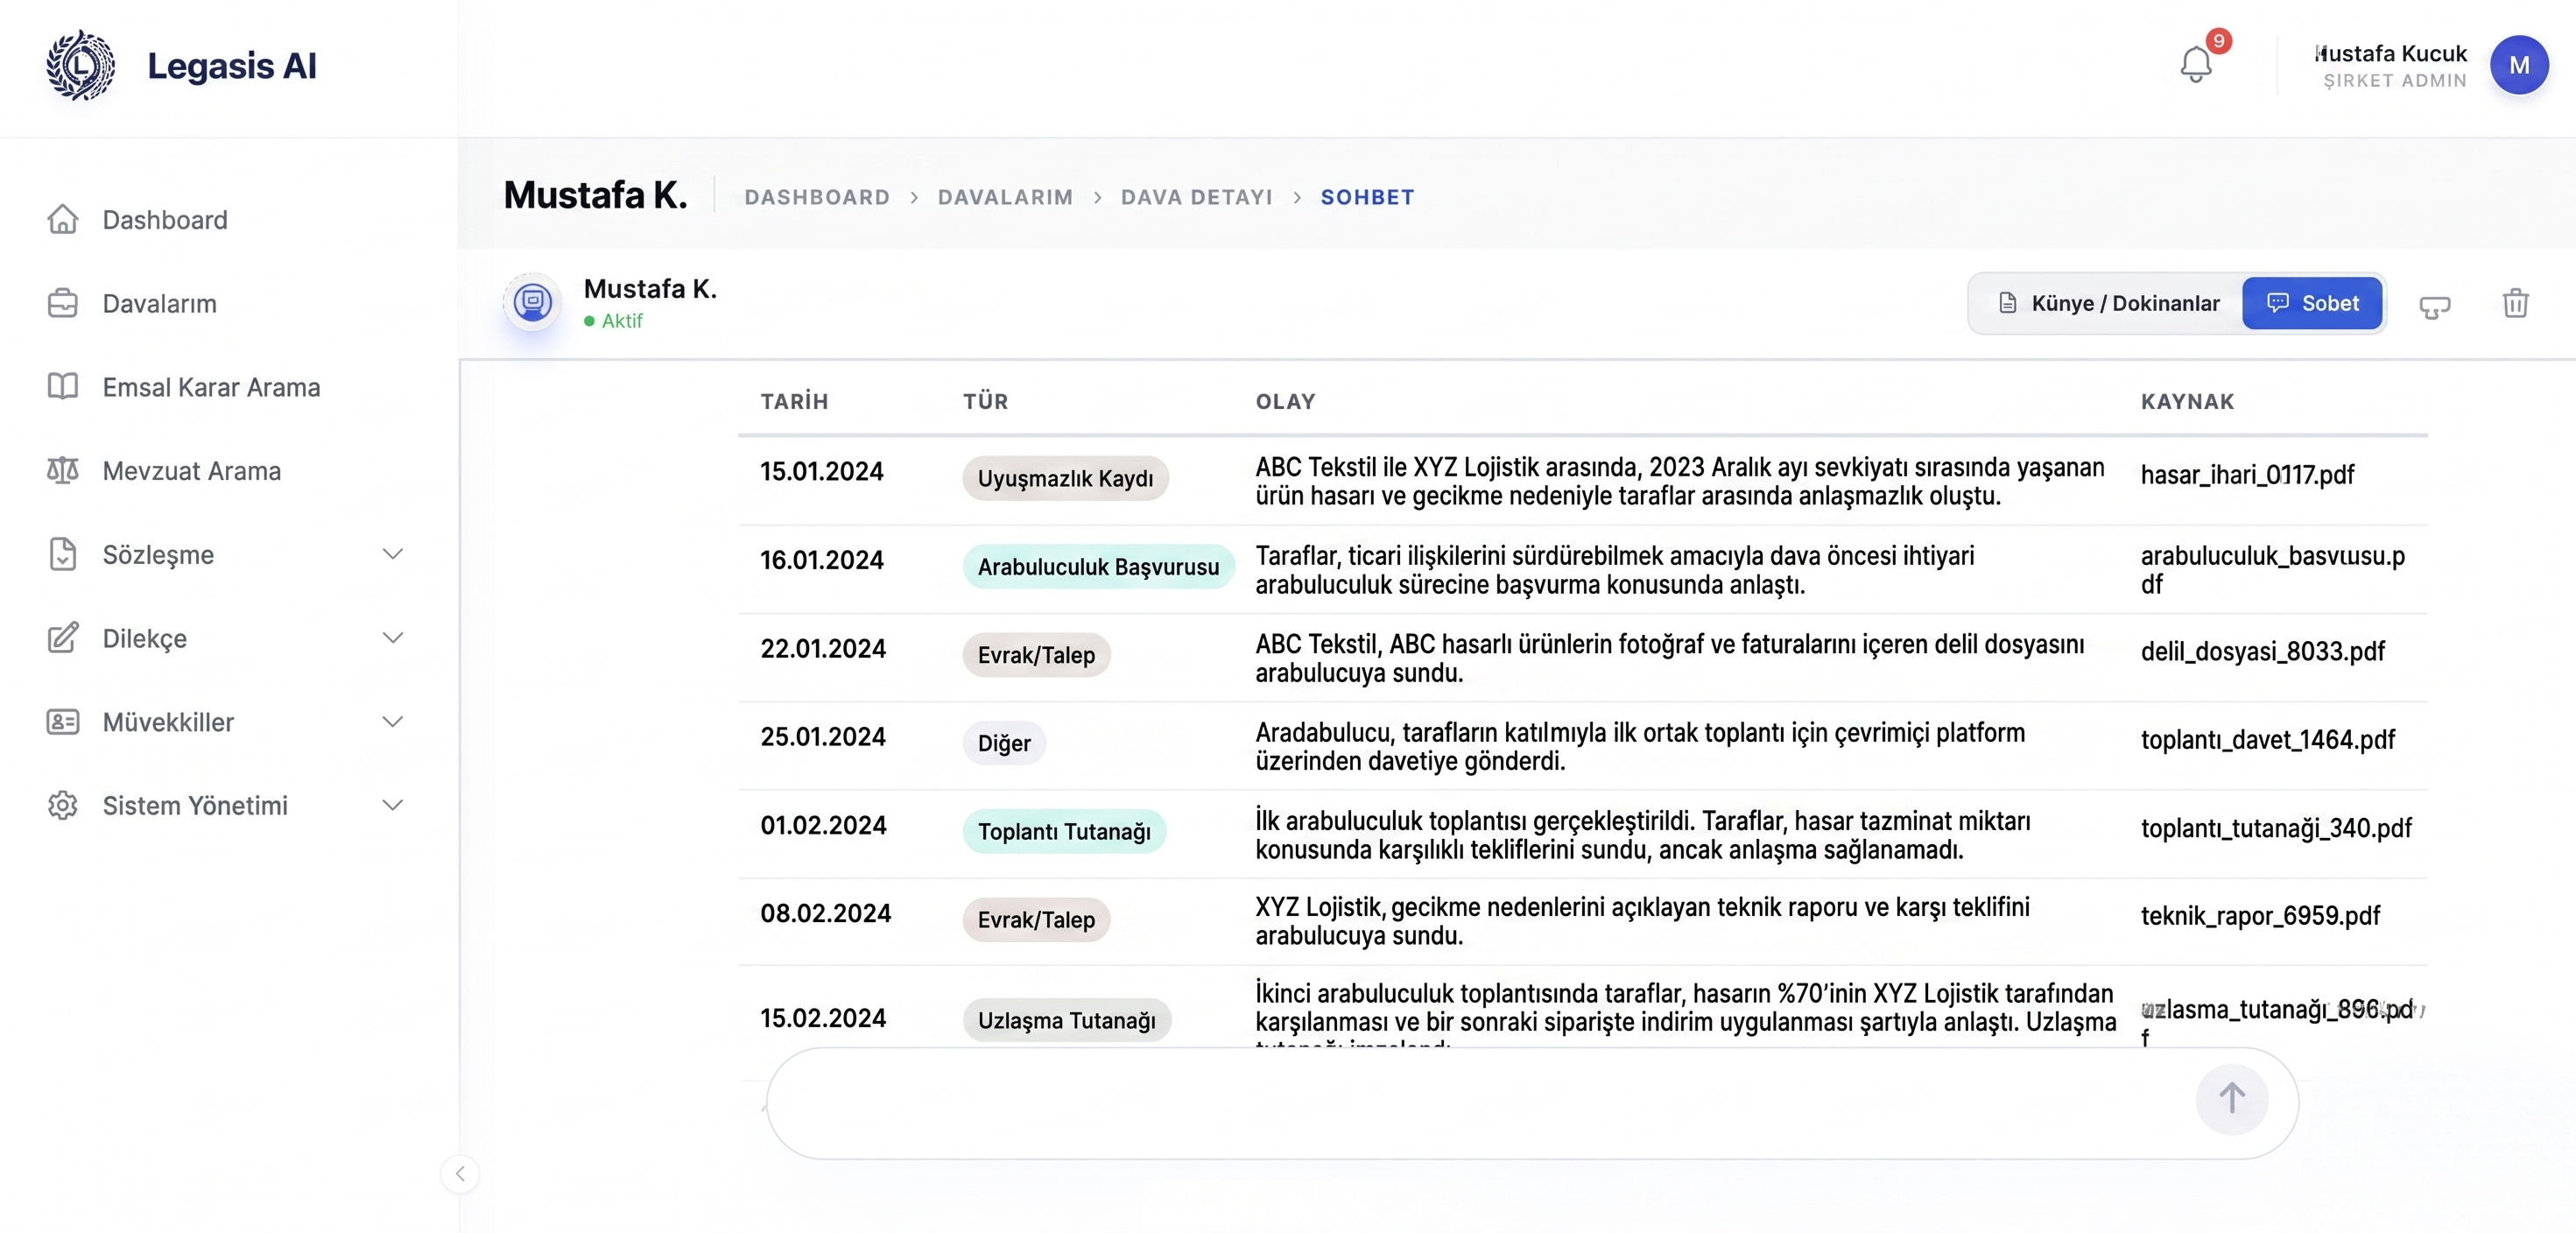Go to DASHBOARD breadcrumb link
This screenshot has width=2576, height=1233.
pos(817,197)
